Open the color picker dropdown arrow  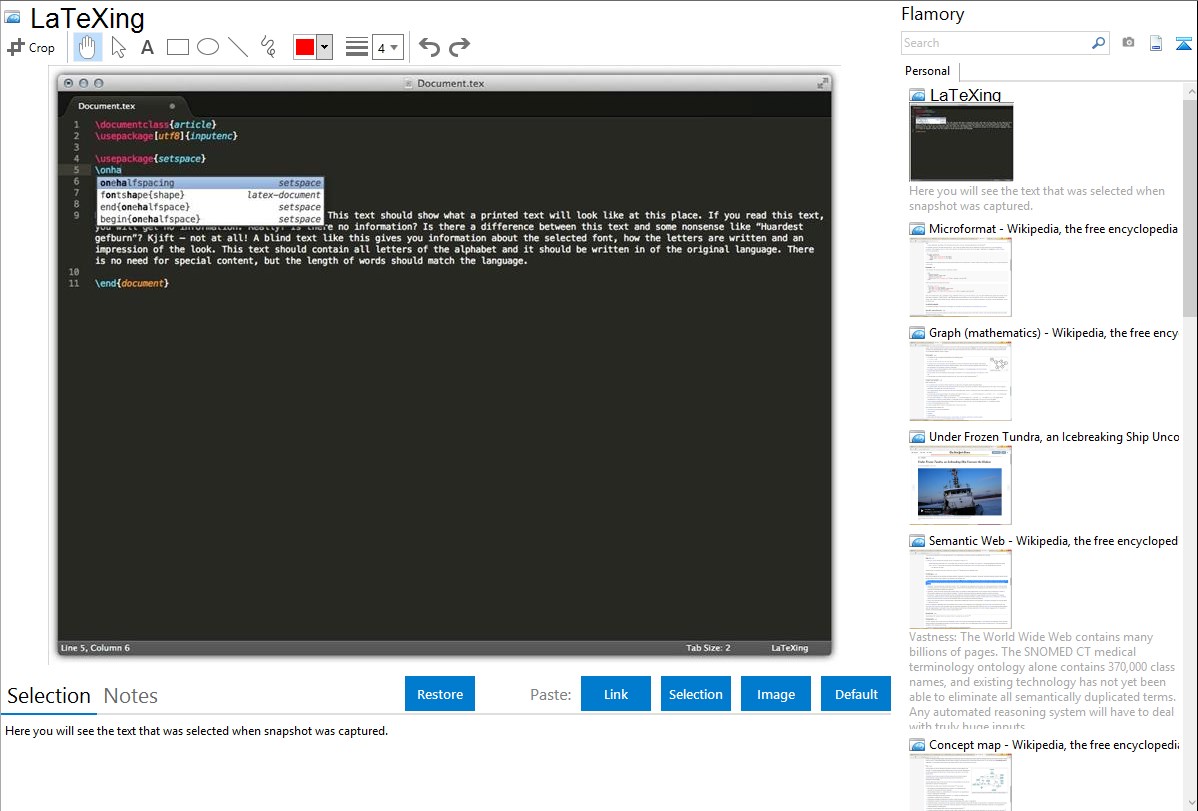(x=325, y=47)
